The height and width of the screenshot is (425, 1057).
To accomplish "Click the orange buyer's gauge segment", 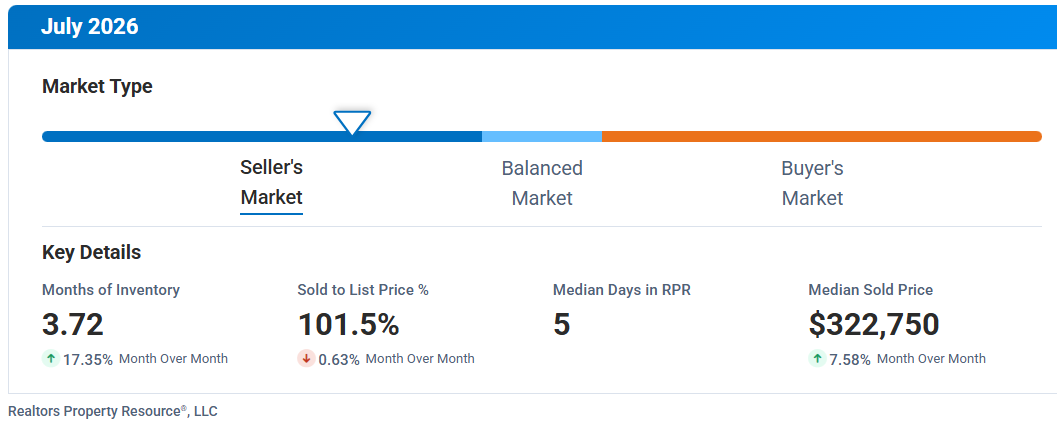I will [822, 136].
